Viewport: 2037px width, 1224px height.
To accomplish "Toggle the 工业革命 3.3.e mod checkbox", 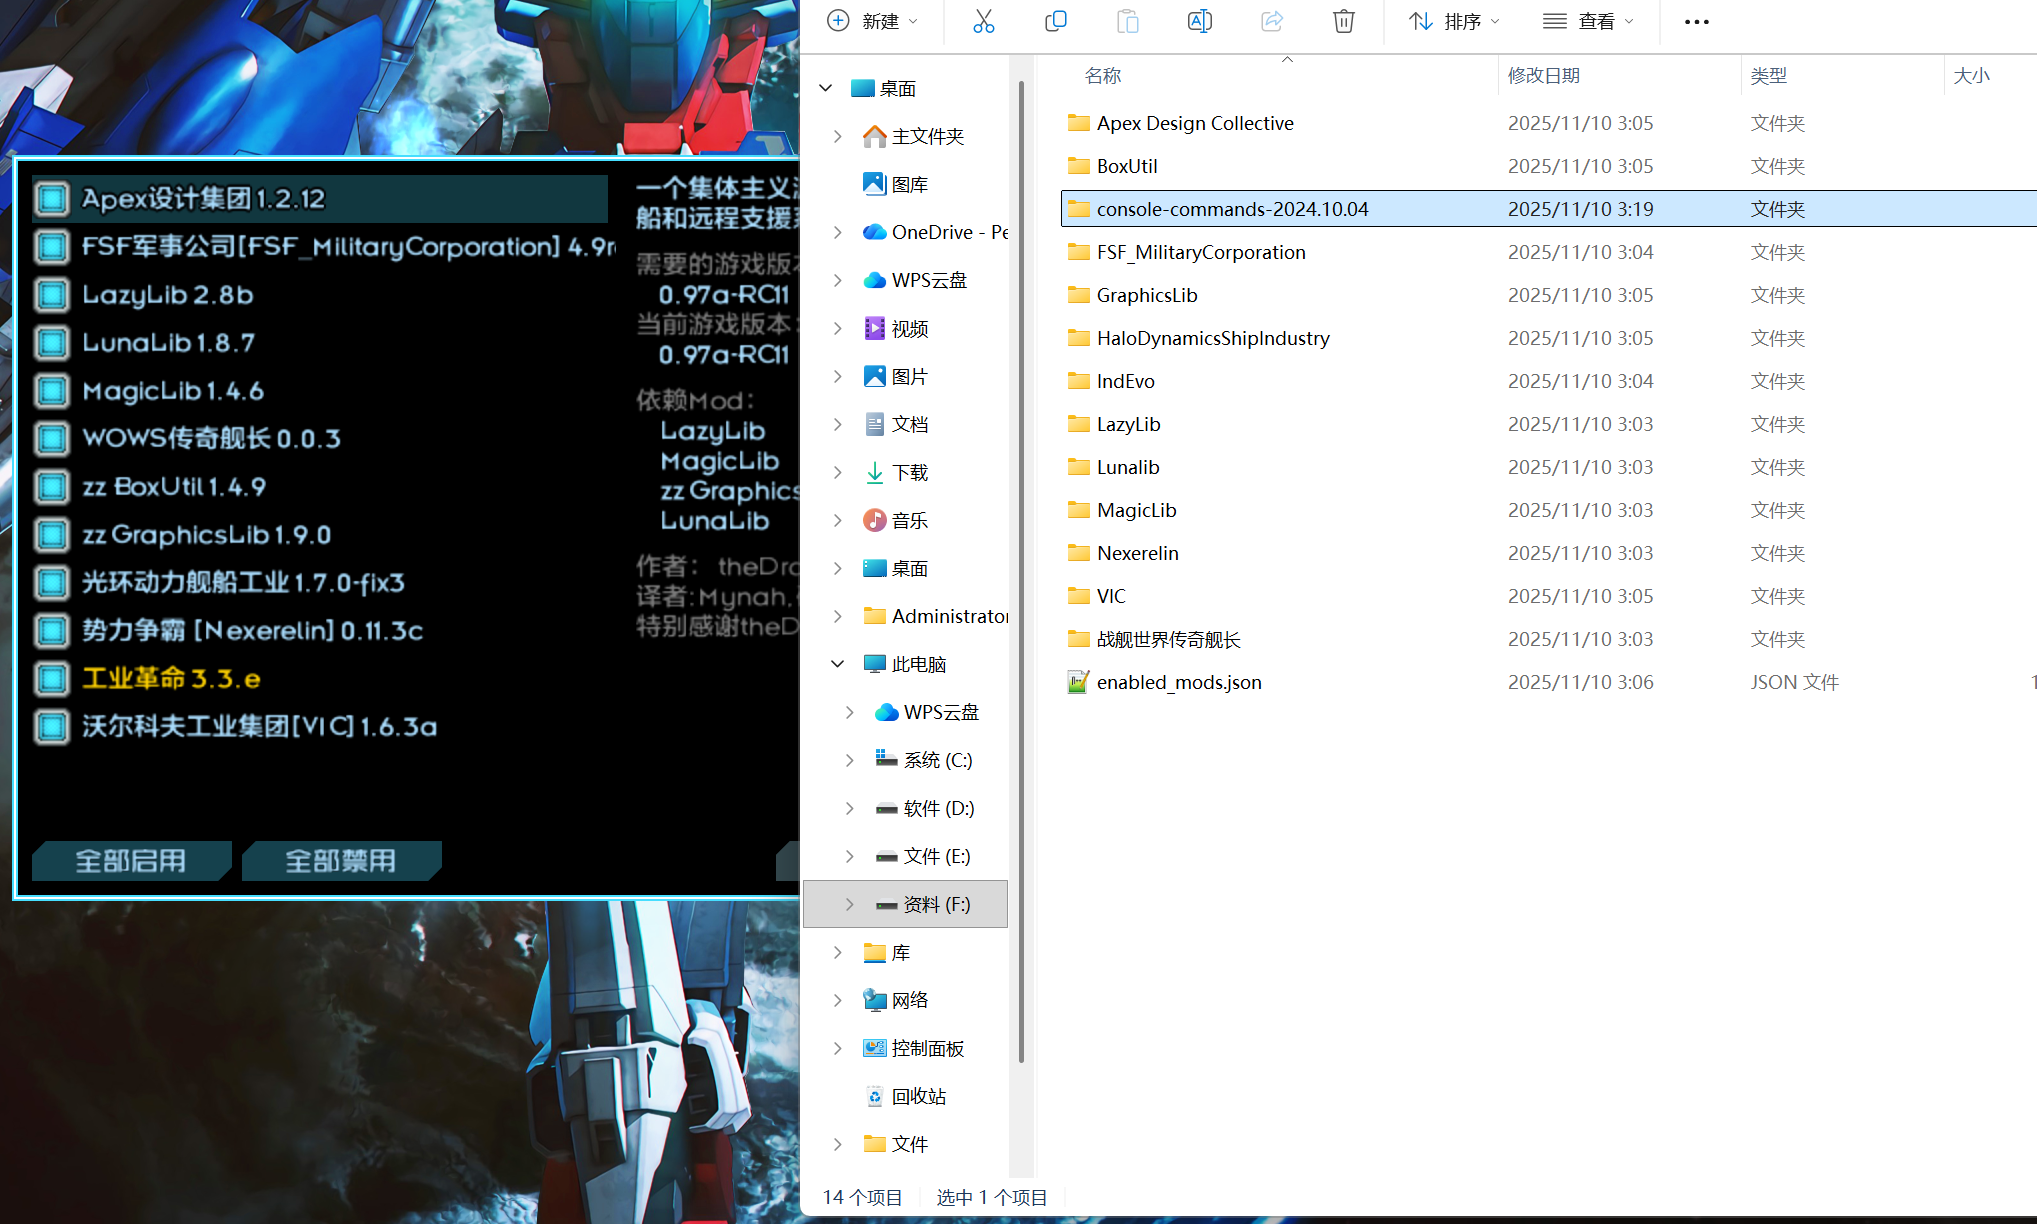I will click(52, 679).
